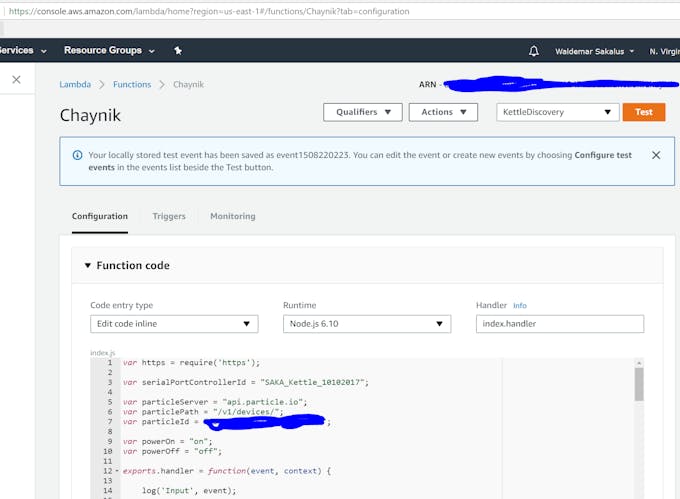This screenshot has width=680, height=499.
Task: Click the Chaynik function title
Action: 90,115
